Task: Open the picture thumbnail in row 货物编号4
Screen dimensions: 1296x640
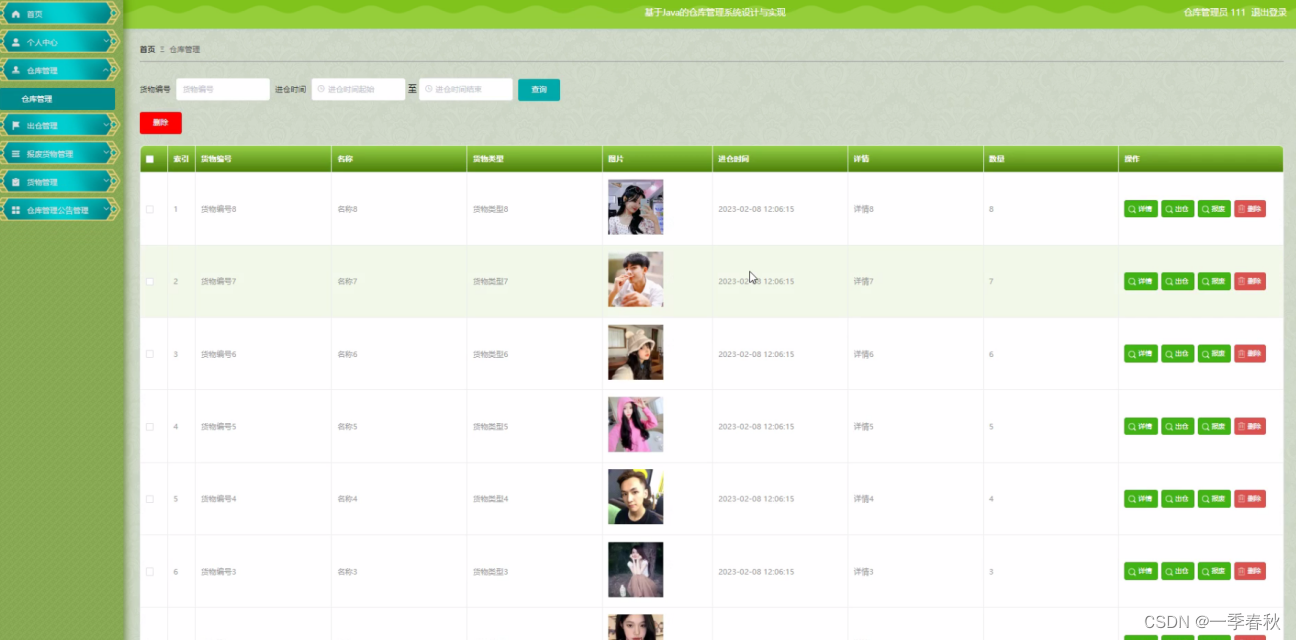Action: click(x=635, y=496)
